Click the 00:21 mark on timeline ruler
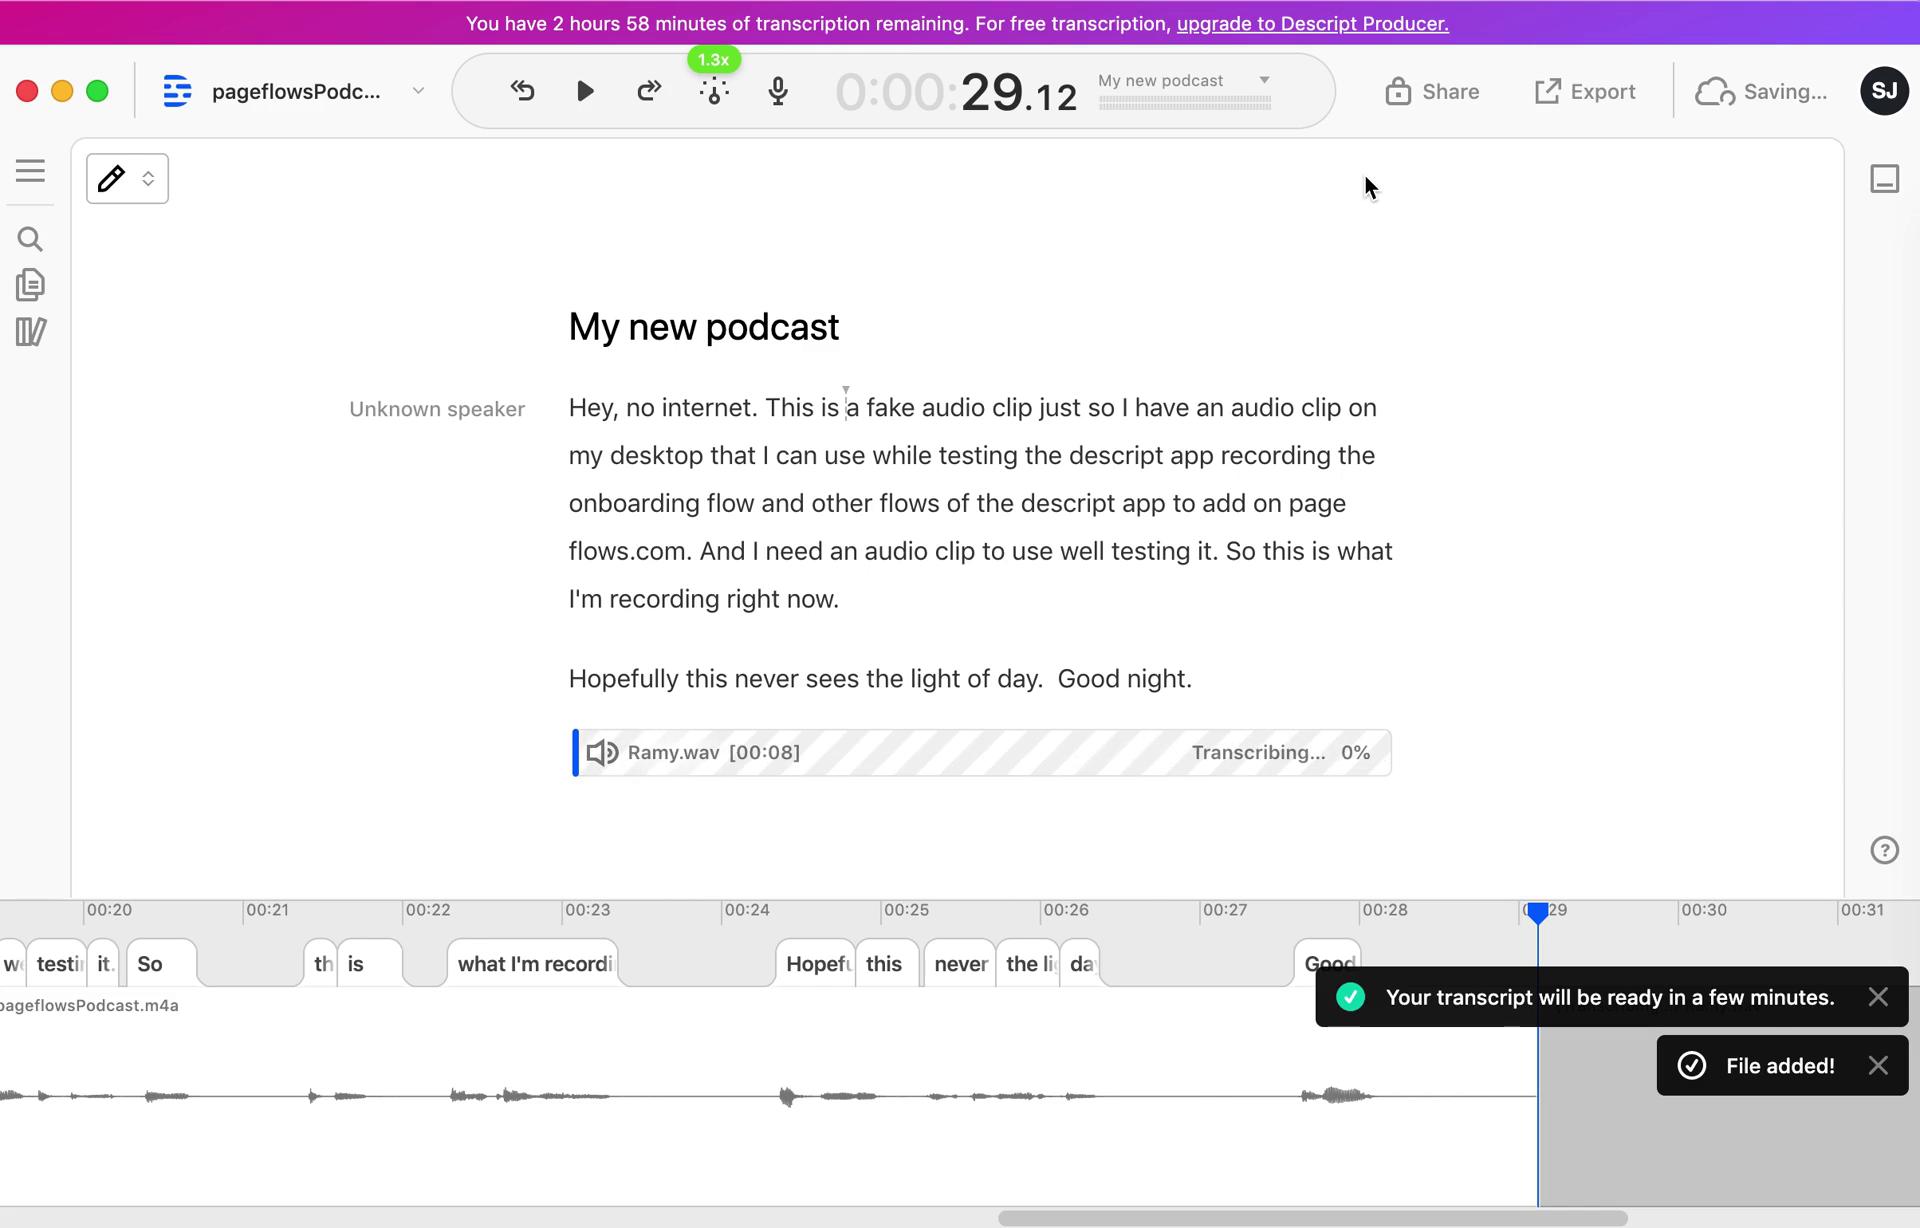 coord(267,910)
